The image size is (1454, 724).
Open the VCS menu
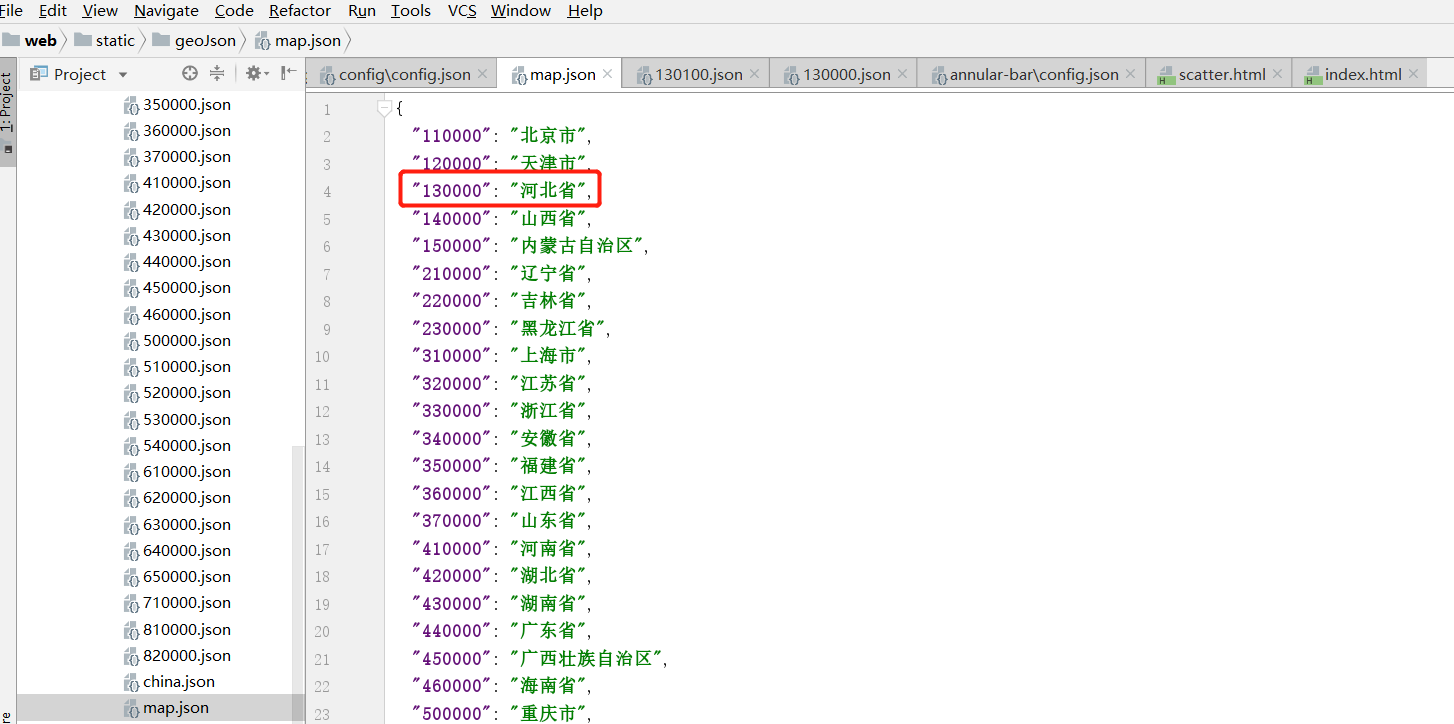click(x=462, y=11)
